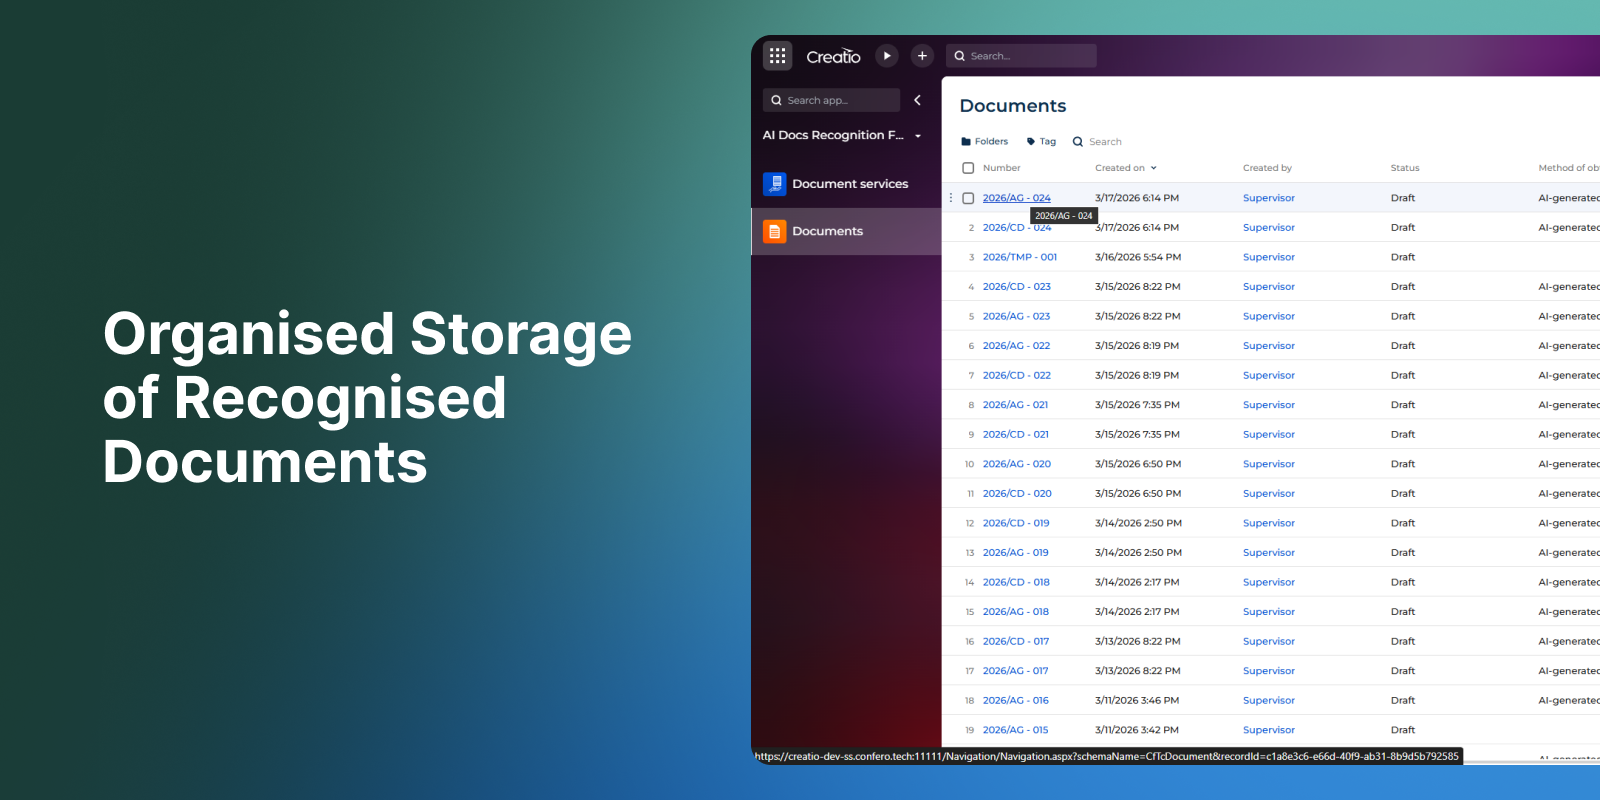Open Folders filter in Documents toolbar
The image size is (1600, 800).
[x=984, y=142]
